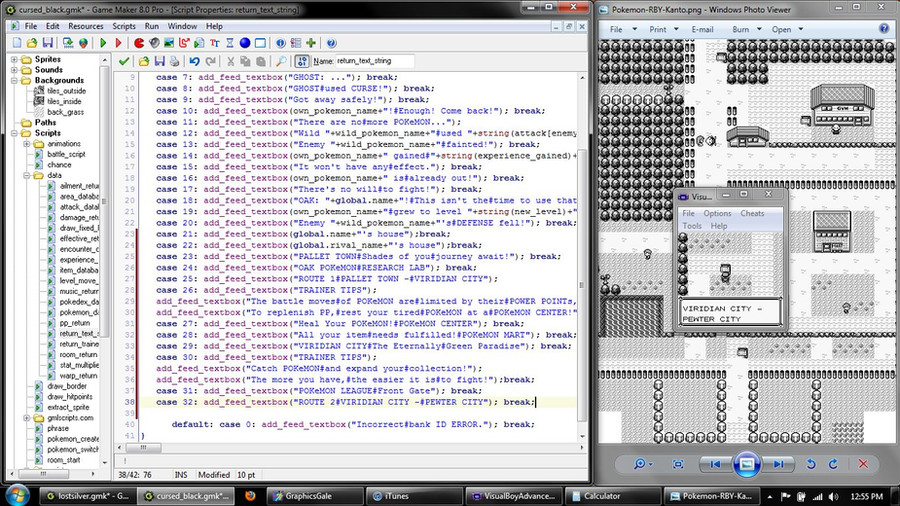Viewport: 900px width, 506px height.
Task: Click the Firefox icon on taskbar
Action: (250, 496)
